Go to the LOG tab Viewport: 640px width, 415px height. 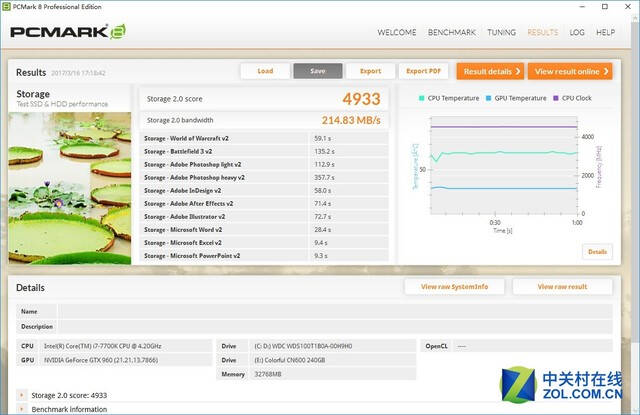coord(577,32)
